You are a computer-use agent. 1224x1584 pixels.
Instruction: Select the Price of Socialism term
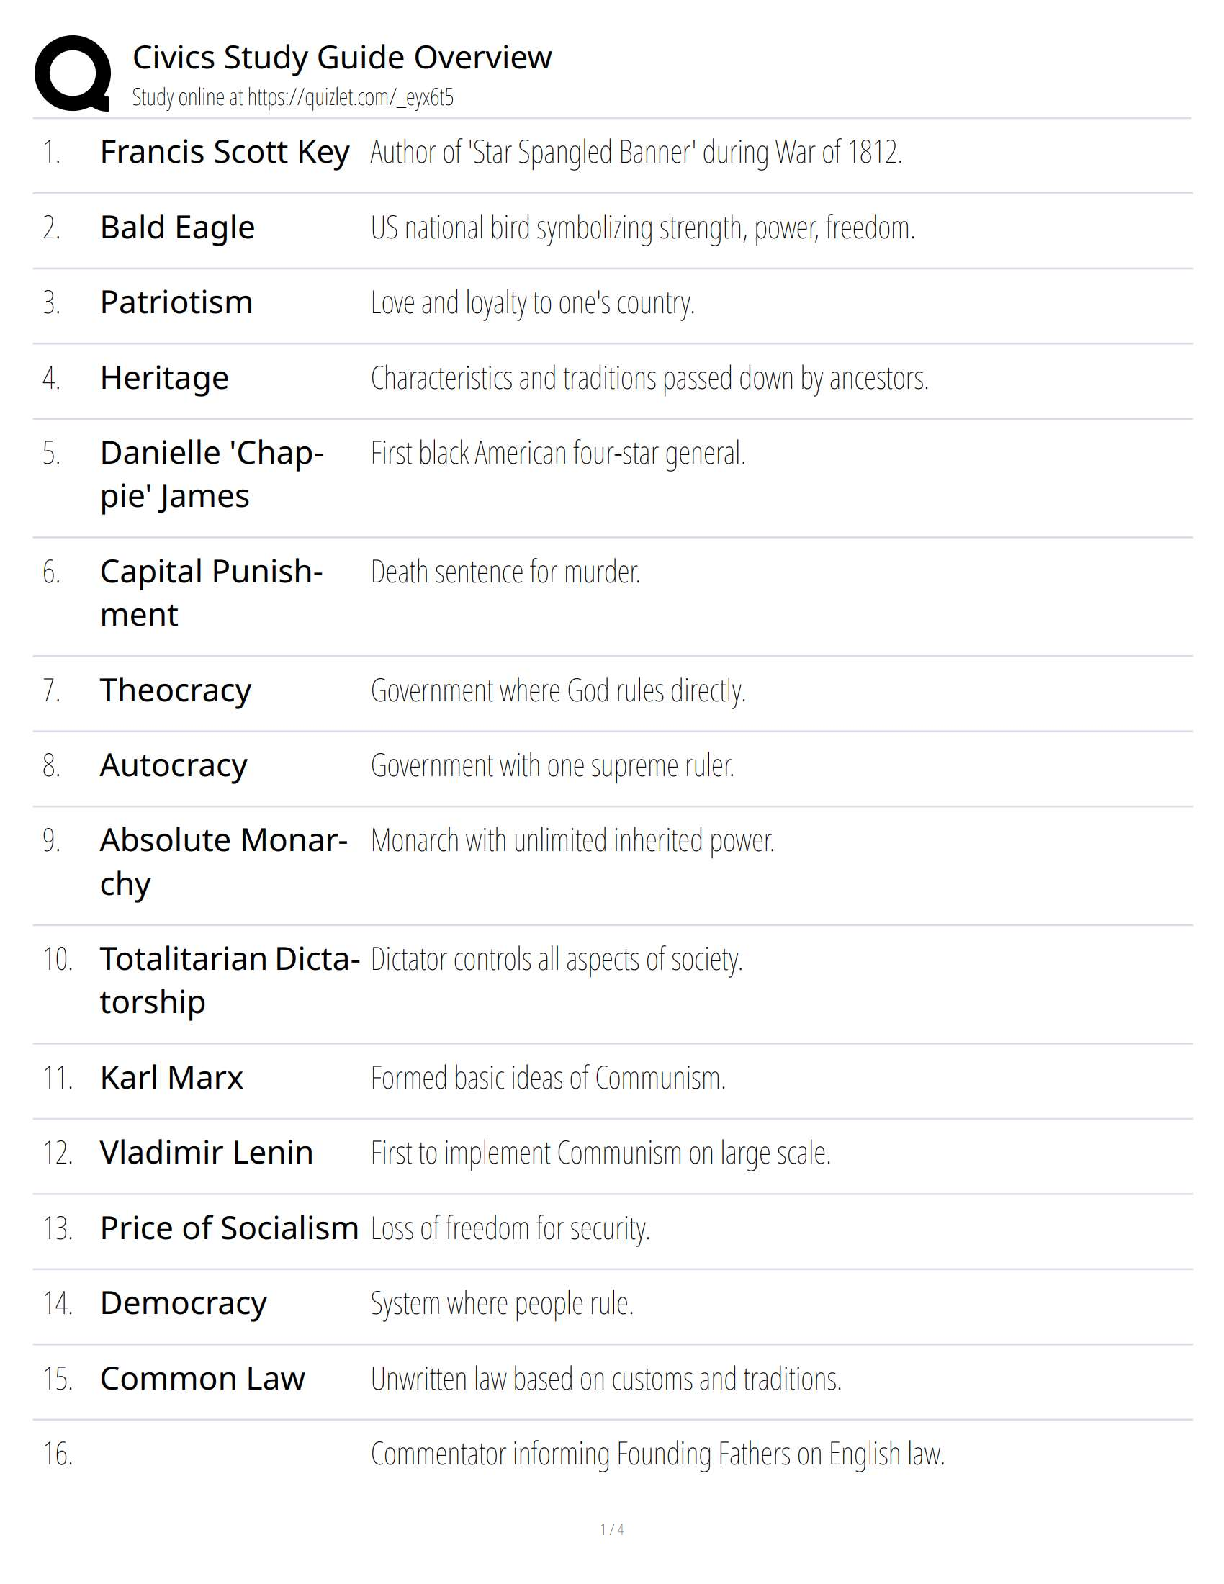pos(229,1228)
